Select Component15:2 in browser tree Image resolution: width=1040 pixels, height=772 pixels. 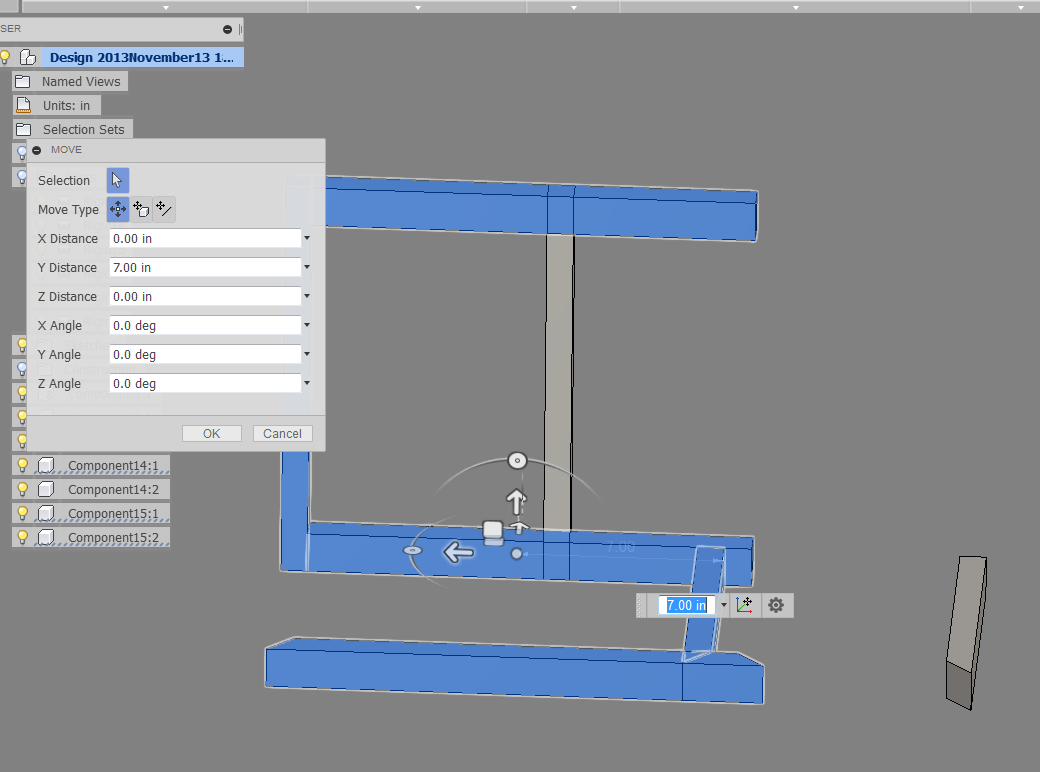point(113,537)
